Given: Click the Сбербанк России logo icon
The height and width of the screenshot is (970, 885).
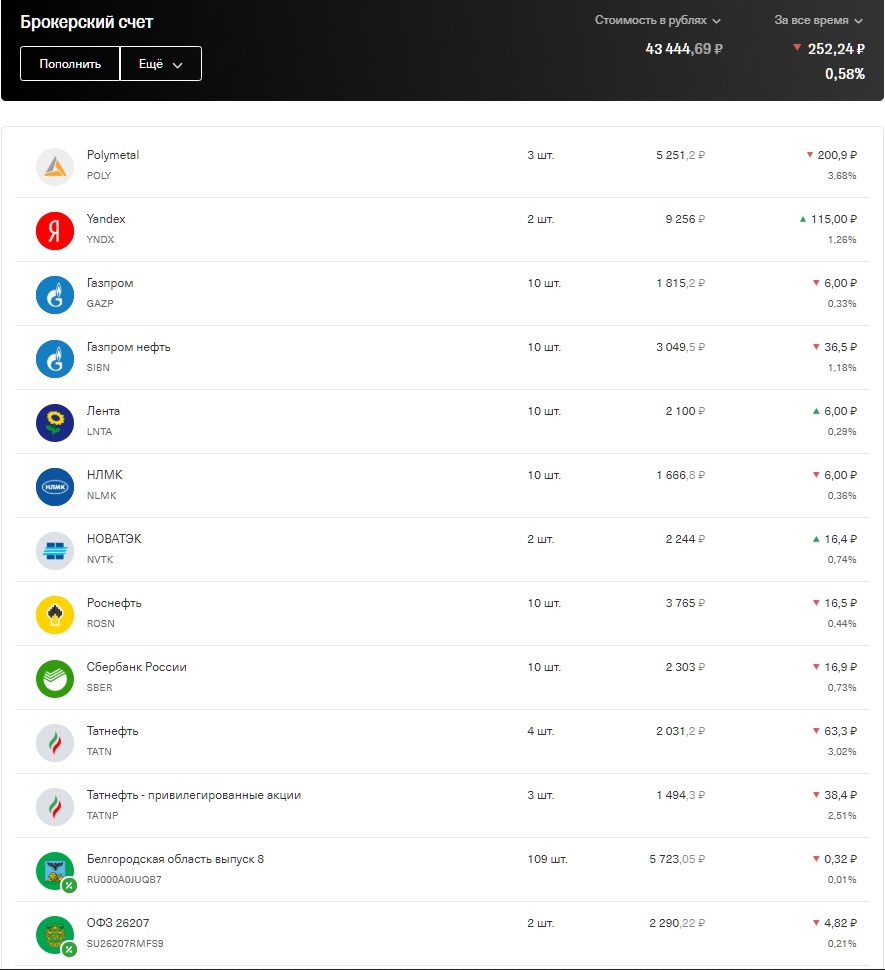Looking at the screenshot, I should 54,677.
